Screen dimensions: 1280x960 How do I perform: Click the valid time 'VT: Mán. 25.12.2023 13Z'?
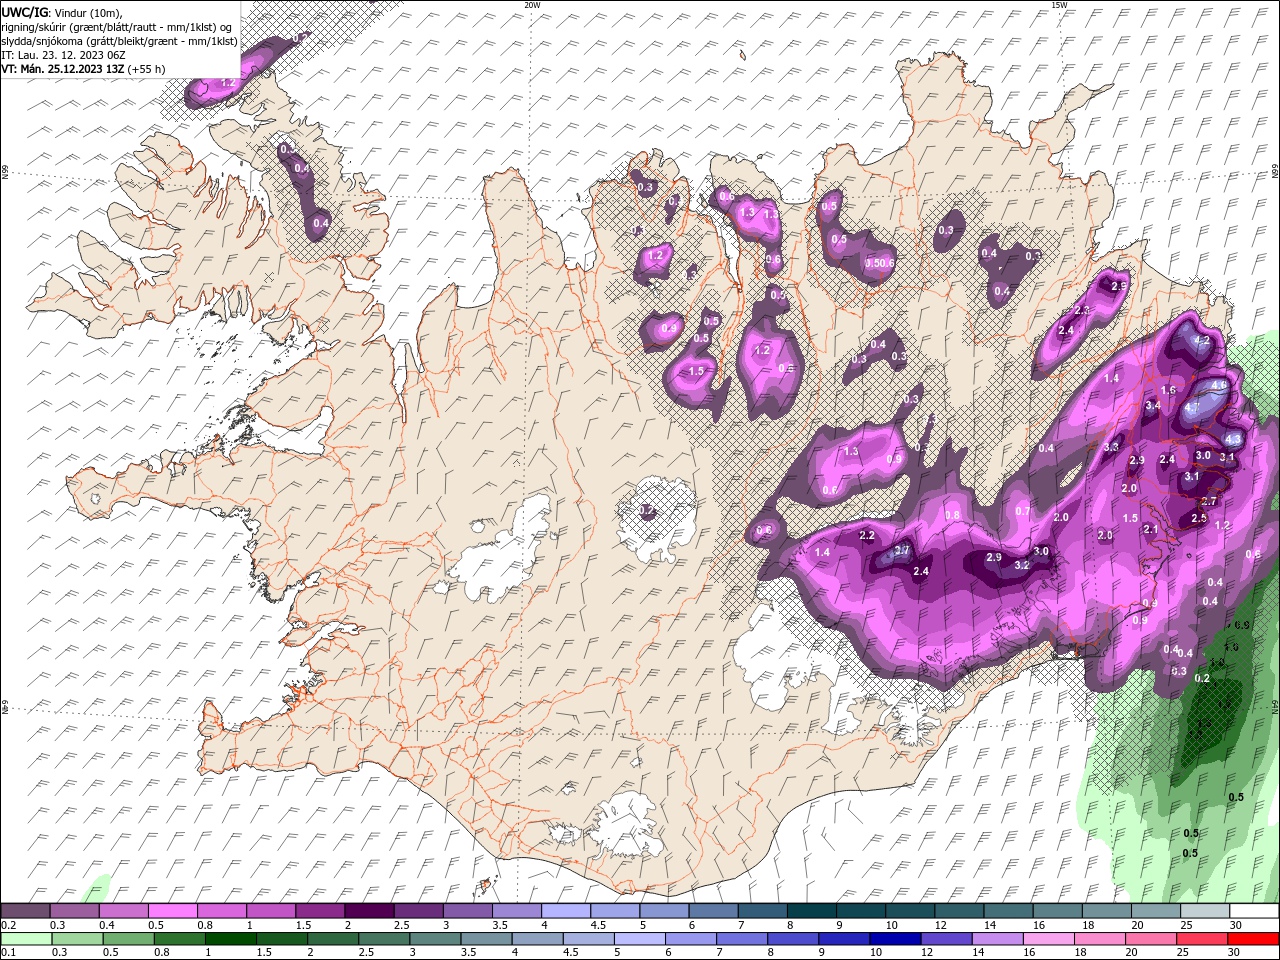63,69
